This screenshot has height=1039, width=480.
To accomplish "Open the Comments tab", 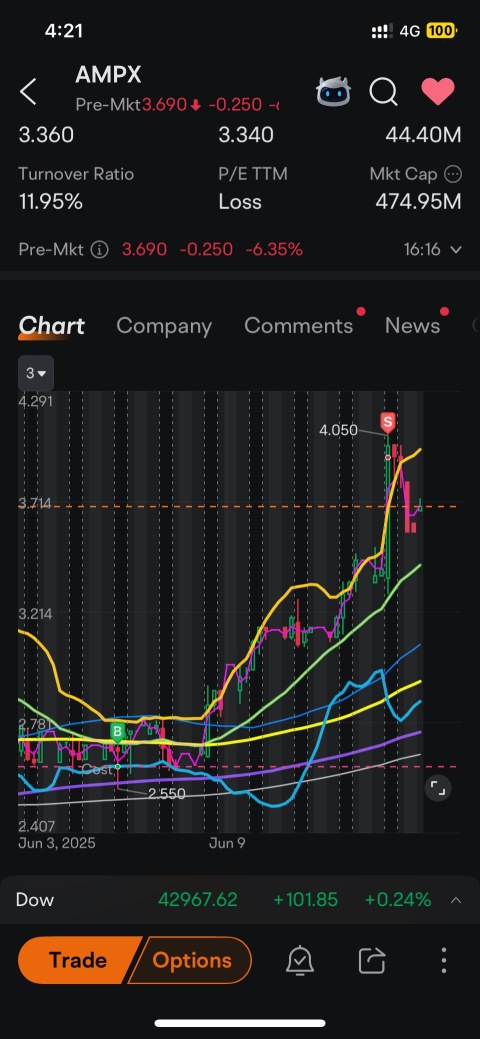I will pyautogui.click(x=298, y=325).
